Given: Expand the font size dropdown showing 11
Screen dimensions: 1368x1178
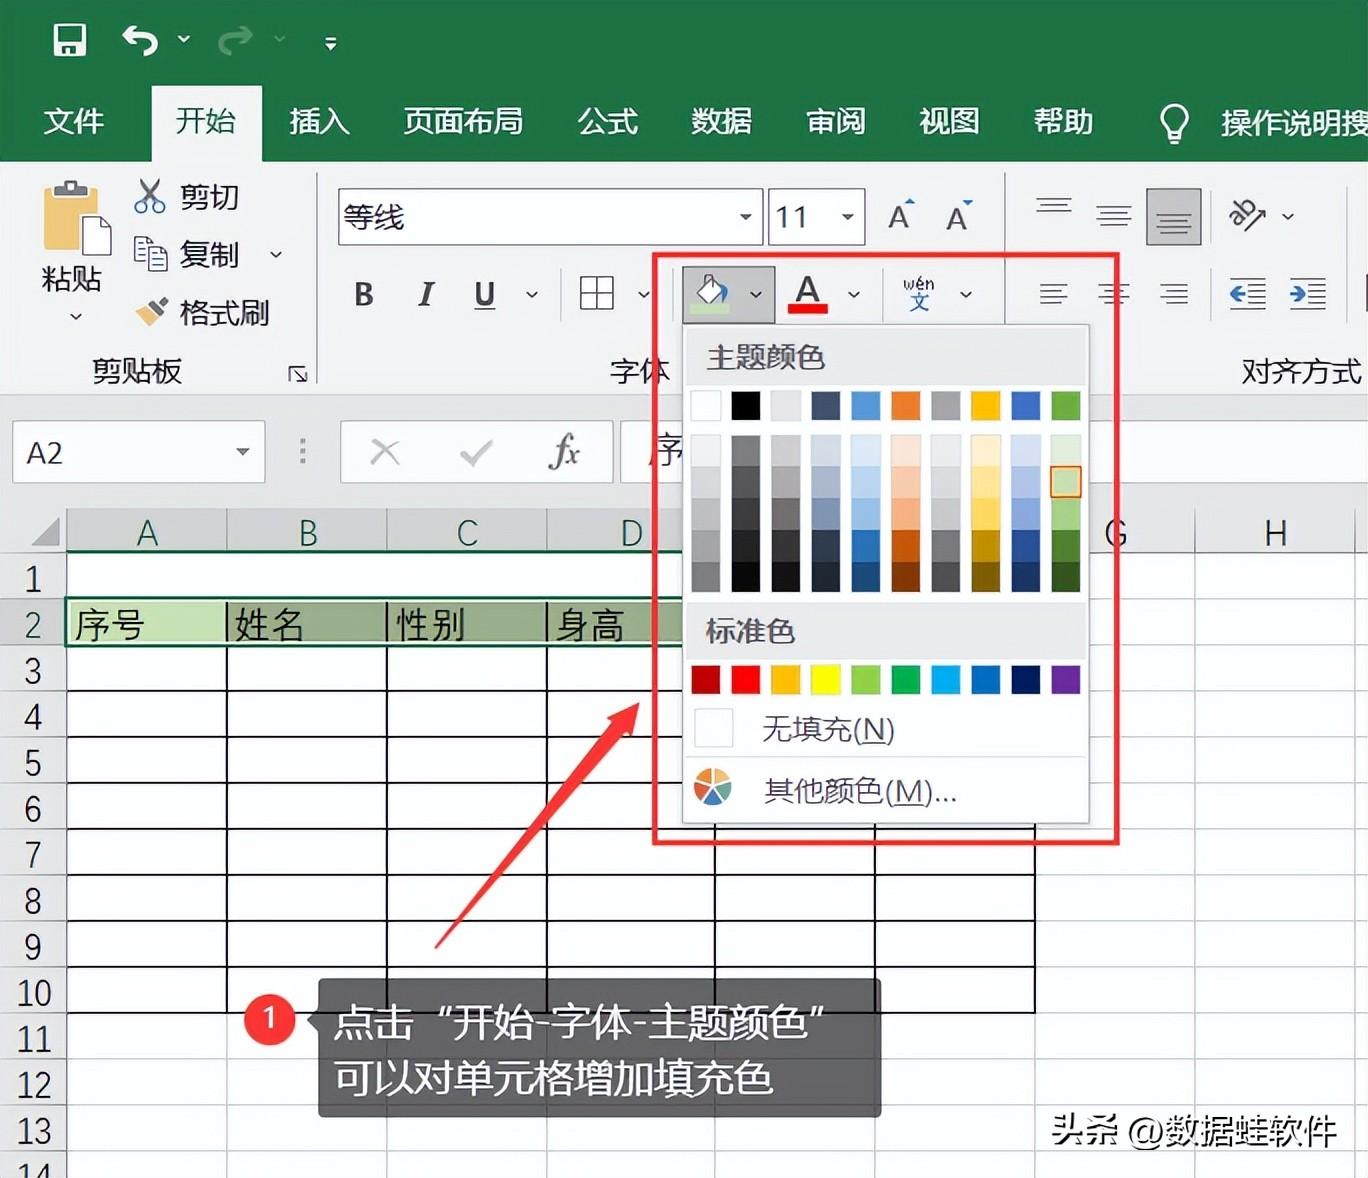Looking at the screenshot, I should (847, 217).
